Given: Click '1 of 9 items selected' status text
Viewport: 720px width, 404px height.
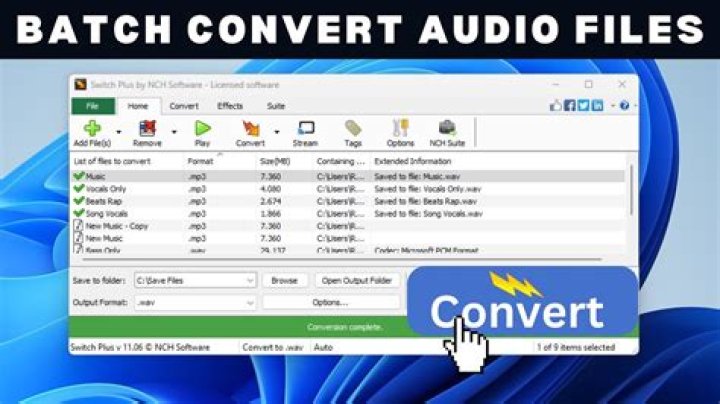Looking at the screenshot, I should 576,348.
